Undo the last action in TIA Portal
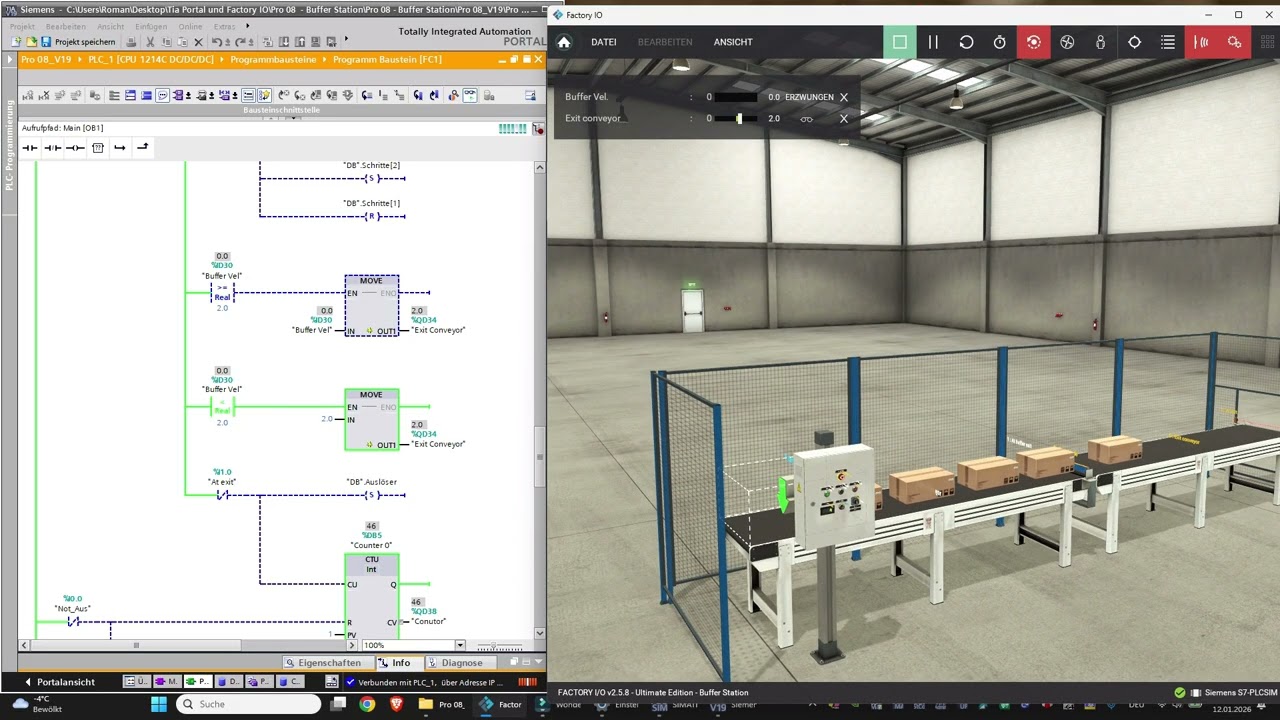The width and height of the screenshot is (1280, 720). coord(216,42)
